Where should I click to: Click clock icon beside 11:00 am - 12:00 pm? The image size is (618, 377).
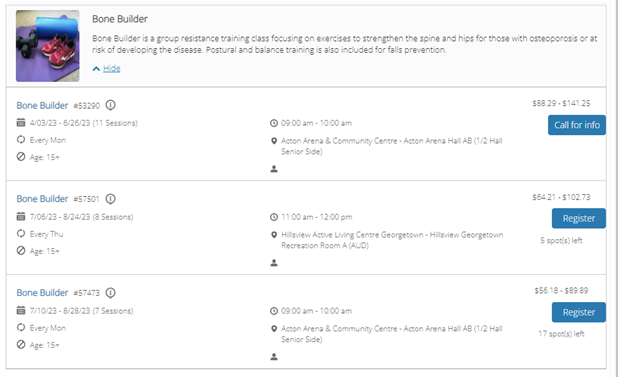[x=274, y=217]
